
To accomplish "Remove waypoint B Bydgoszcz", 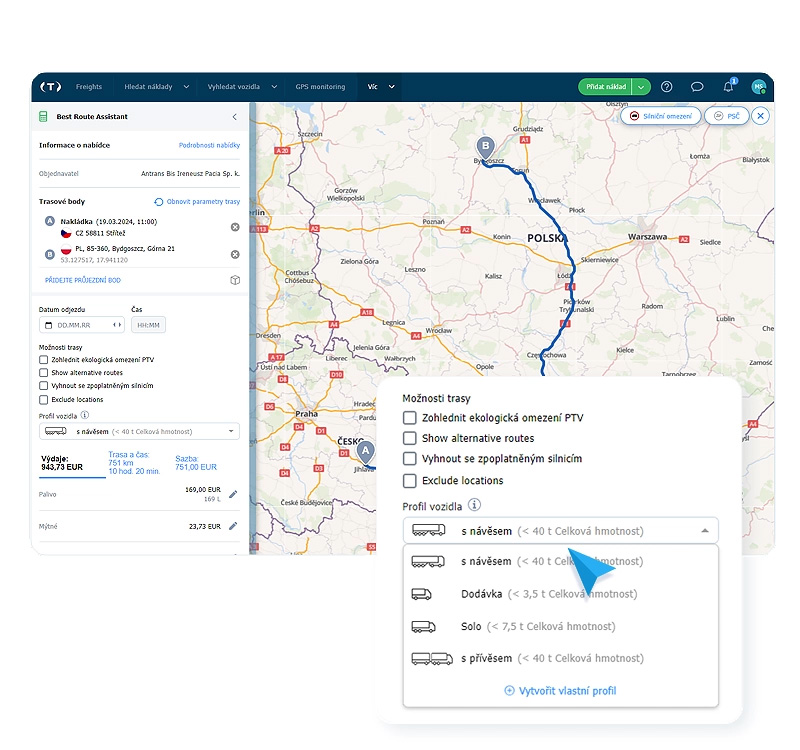I will coord(235,254).
